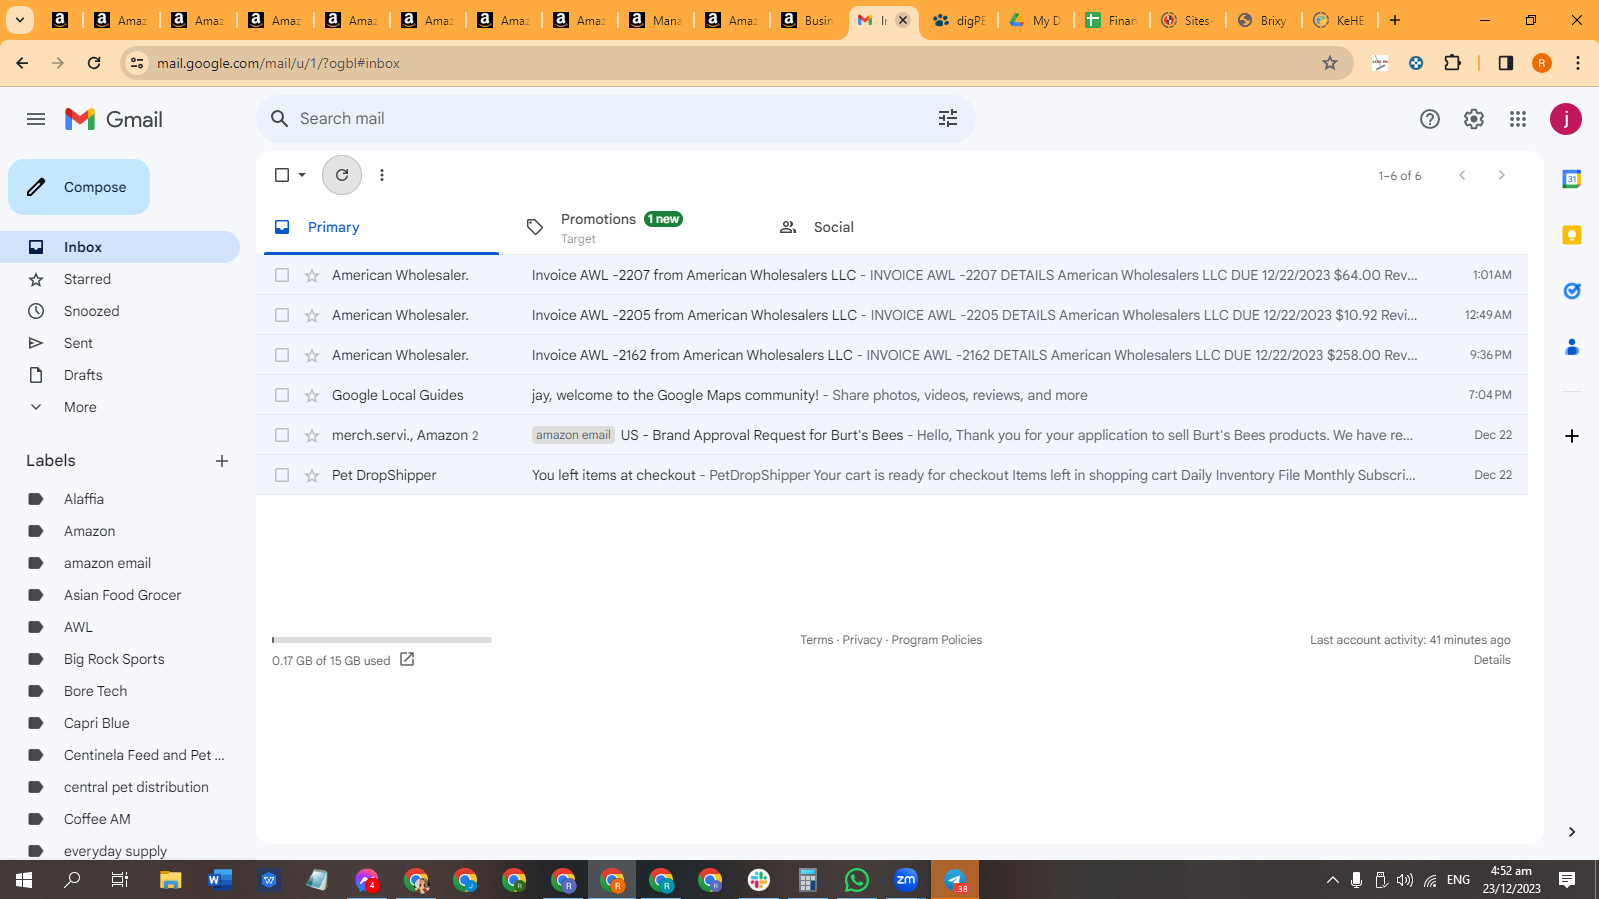The width and height of the screenshot is (1599, 899).
Task: Open storage management link icon
Action: (x=407, y=659)
